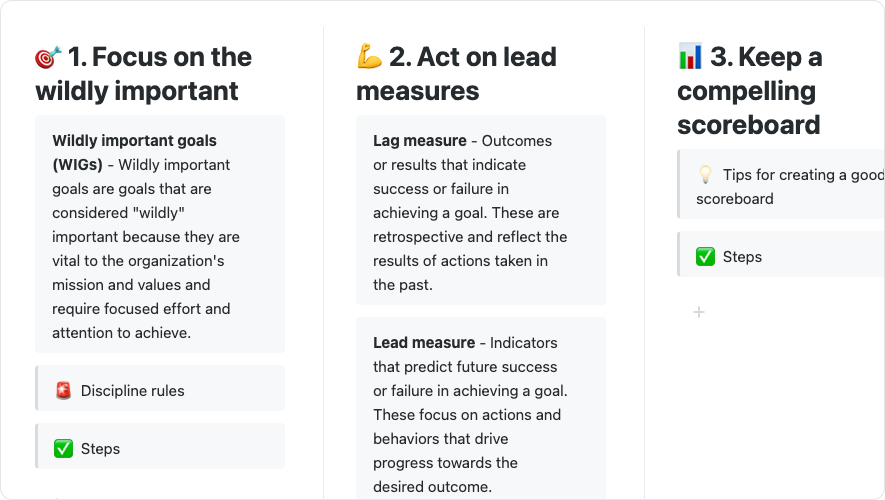This screenshot has height=500, width=885.
Task: Click the bold 'Lag measure' term
Action: 419,141
